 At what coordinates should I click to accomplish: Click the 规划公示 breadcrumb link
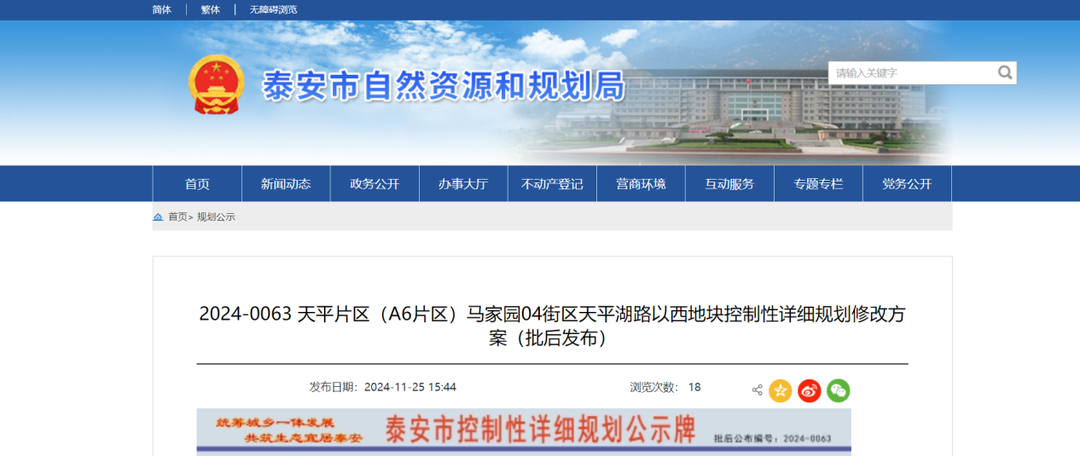[216, 217]
